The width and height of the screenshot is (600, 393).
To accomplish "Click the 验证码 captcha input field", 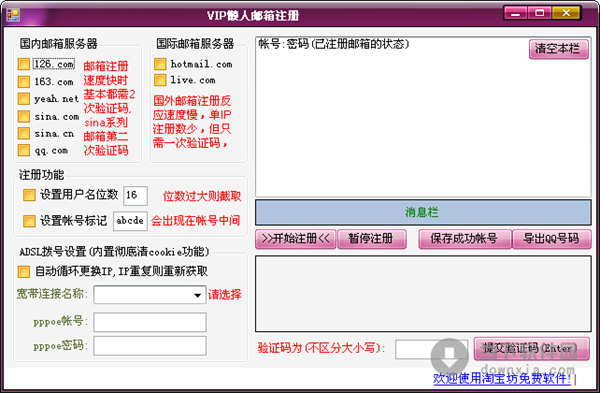I will tap(431, 349).
